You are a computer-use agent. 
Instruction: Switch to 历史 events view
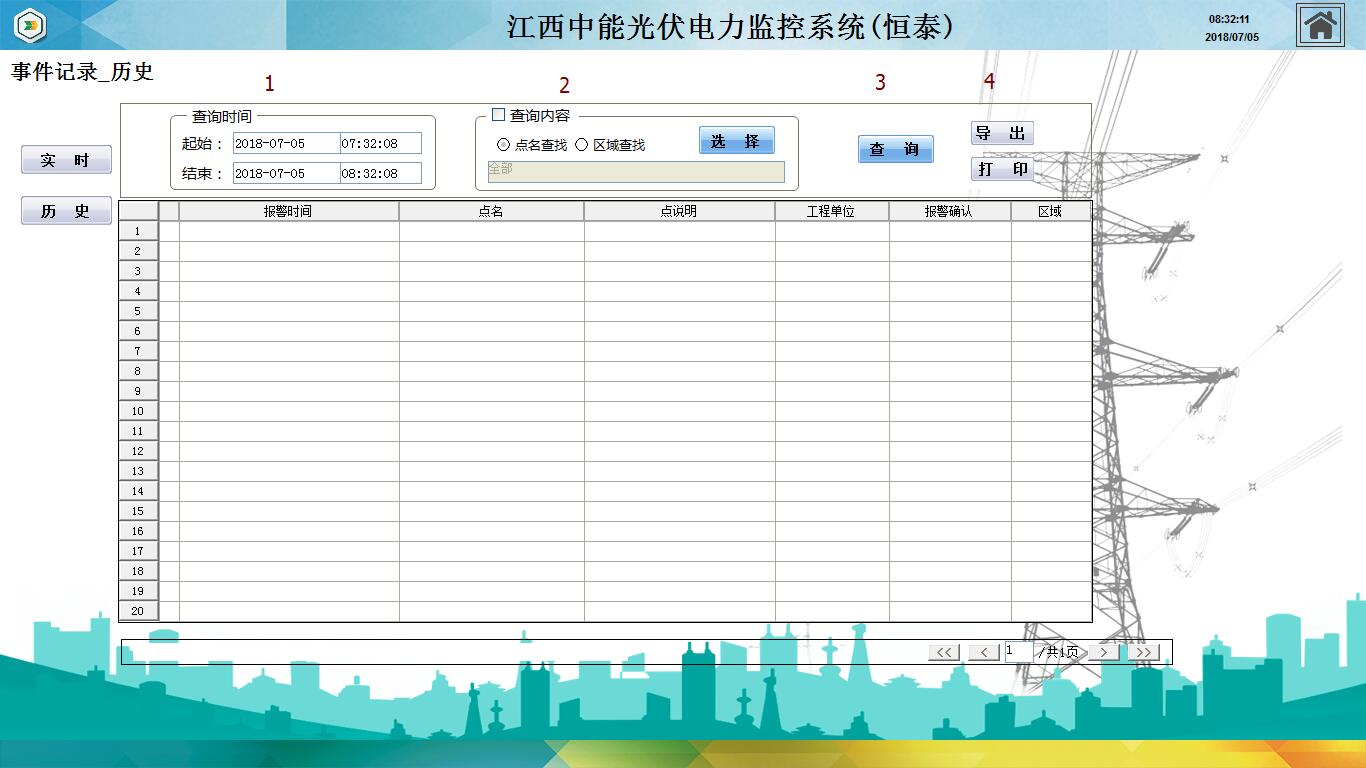pyautogui.click(x=66, y=211)
